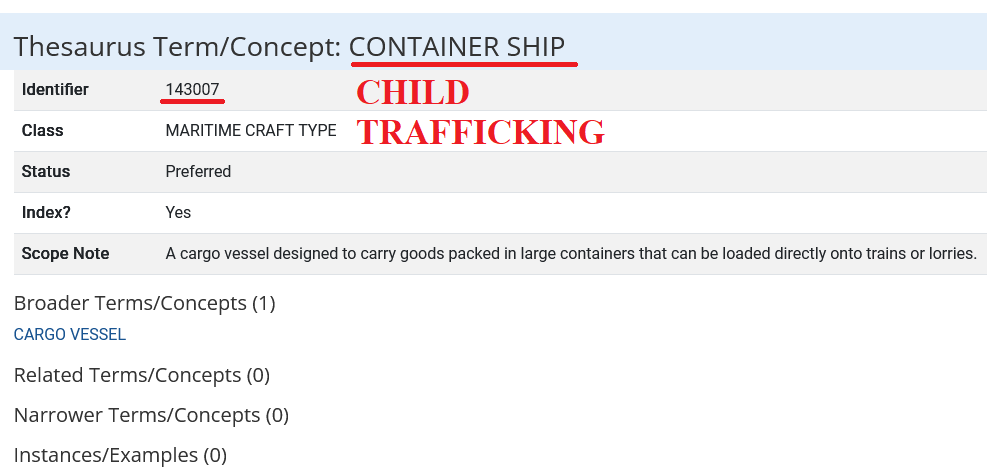Click the Narrower Terms/Concepts (0) heading
Image resolution: width=987 pixels, height=469 pixels.
[151, 415]
